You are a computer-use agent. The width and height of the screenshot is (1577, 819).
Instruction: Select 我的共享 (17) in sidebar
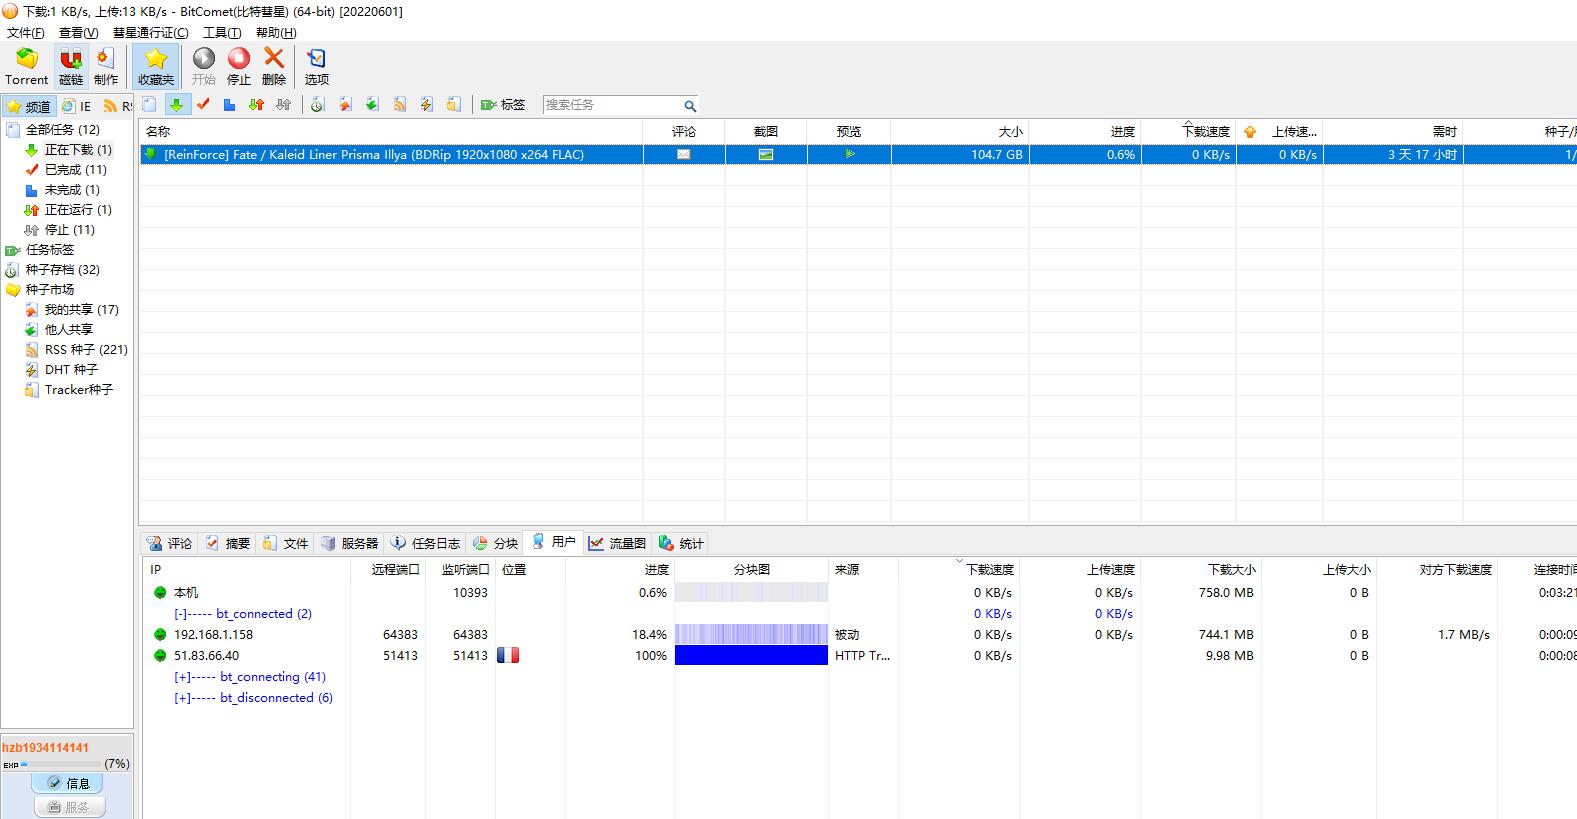tap(81, 310)
